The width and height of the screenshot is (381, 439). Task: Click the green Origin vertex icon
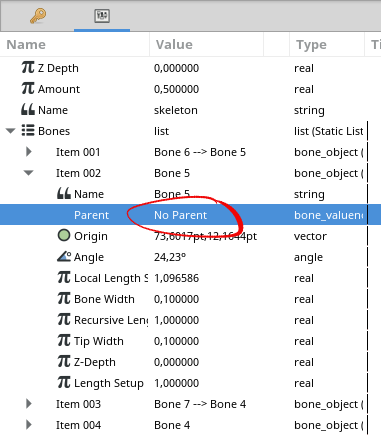point(64,235)
